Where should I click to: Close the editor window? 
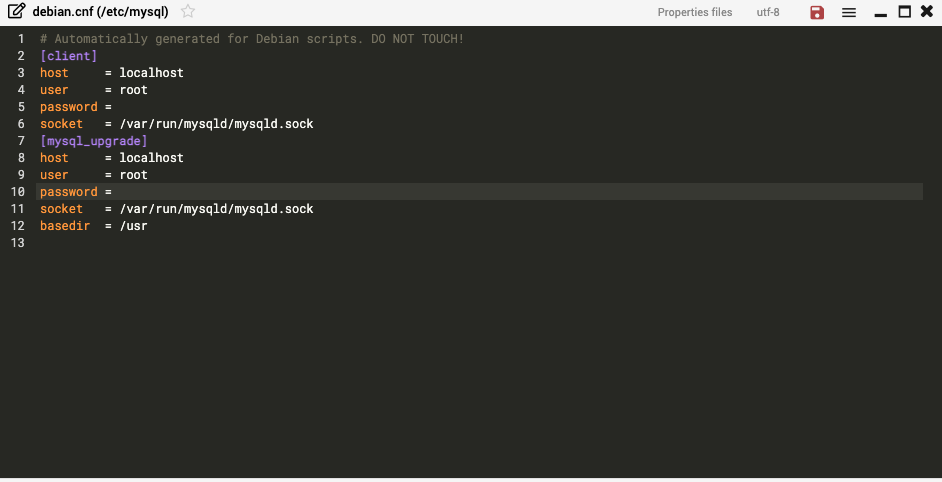coord(927,11)
